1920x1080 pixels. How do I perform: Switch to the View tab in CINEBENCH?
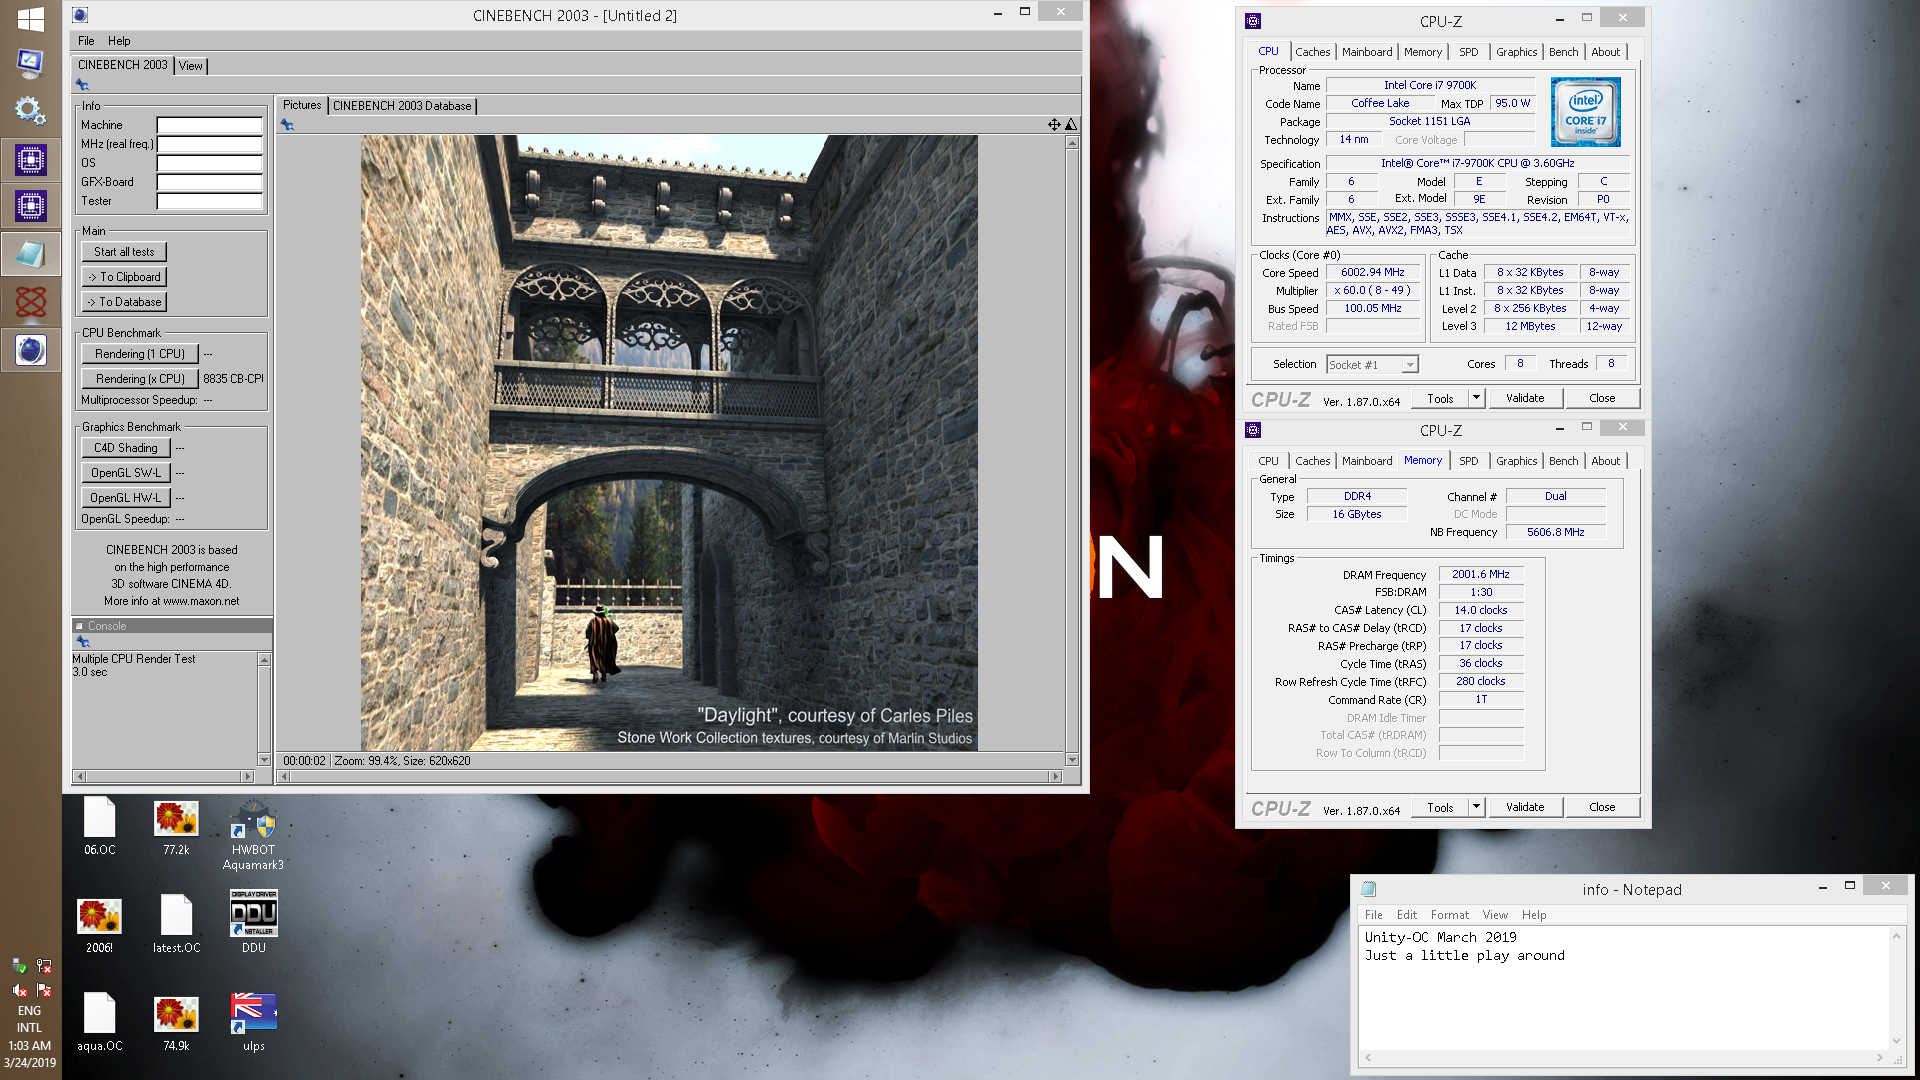[x=190, y=66]
